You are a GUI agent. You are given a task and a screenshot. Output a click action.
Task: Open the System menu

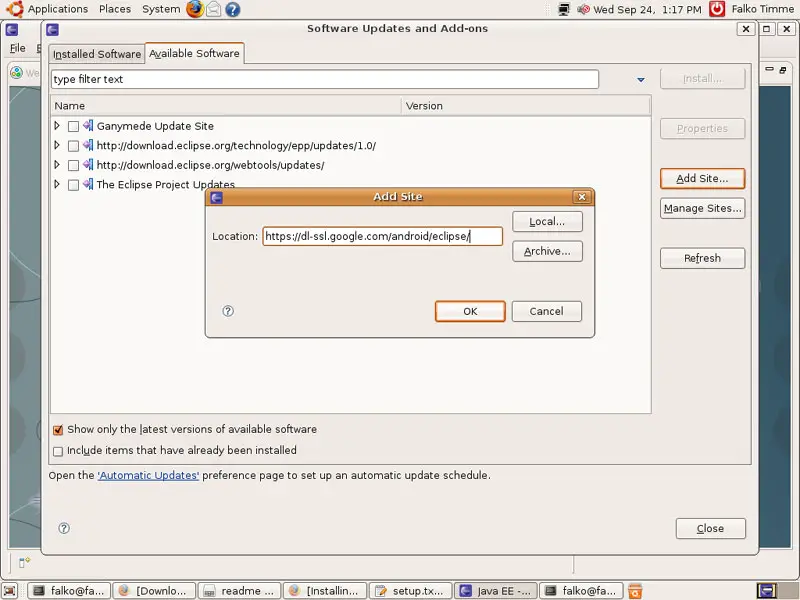(161, 9)
